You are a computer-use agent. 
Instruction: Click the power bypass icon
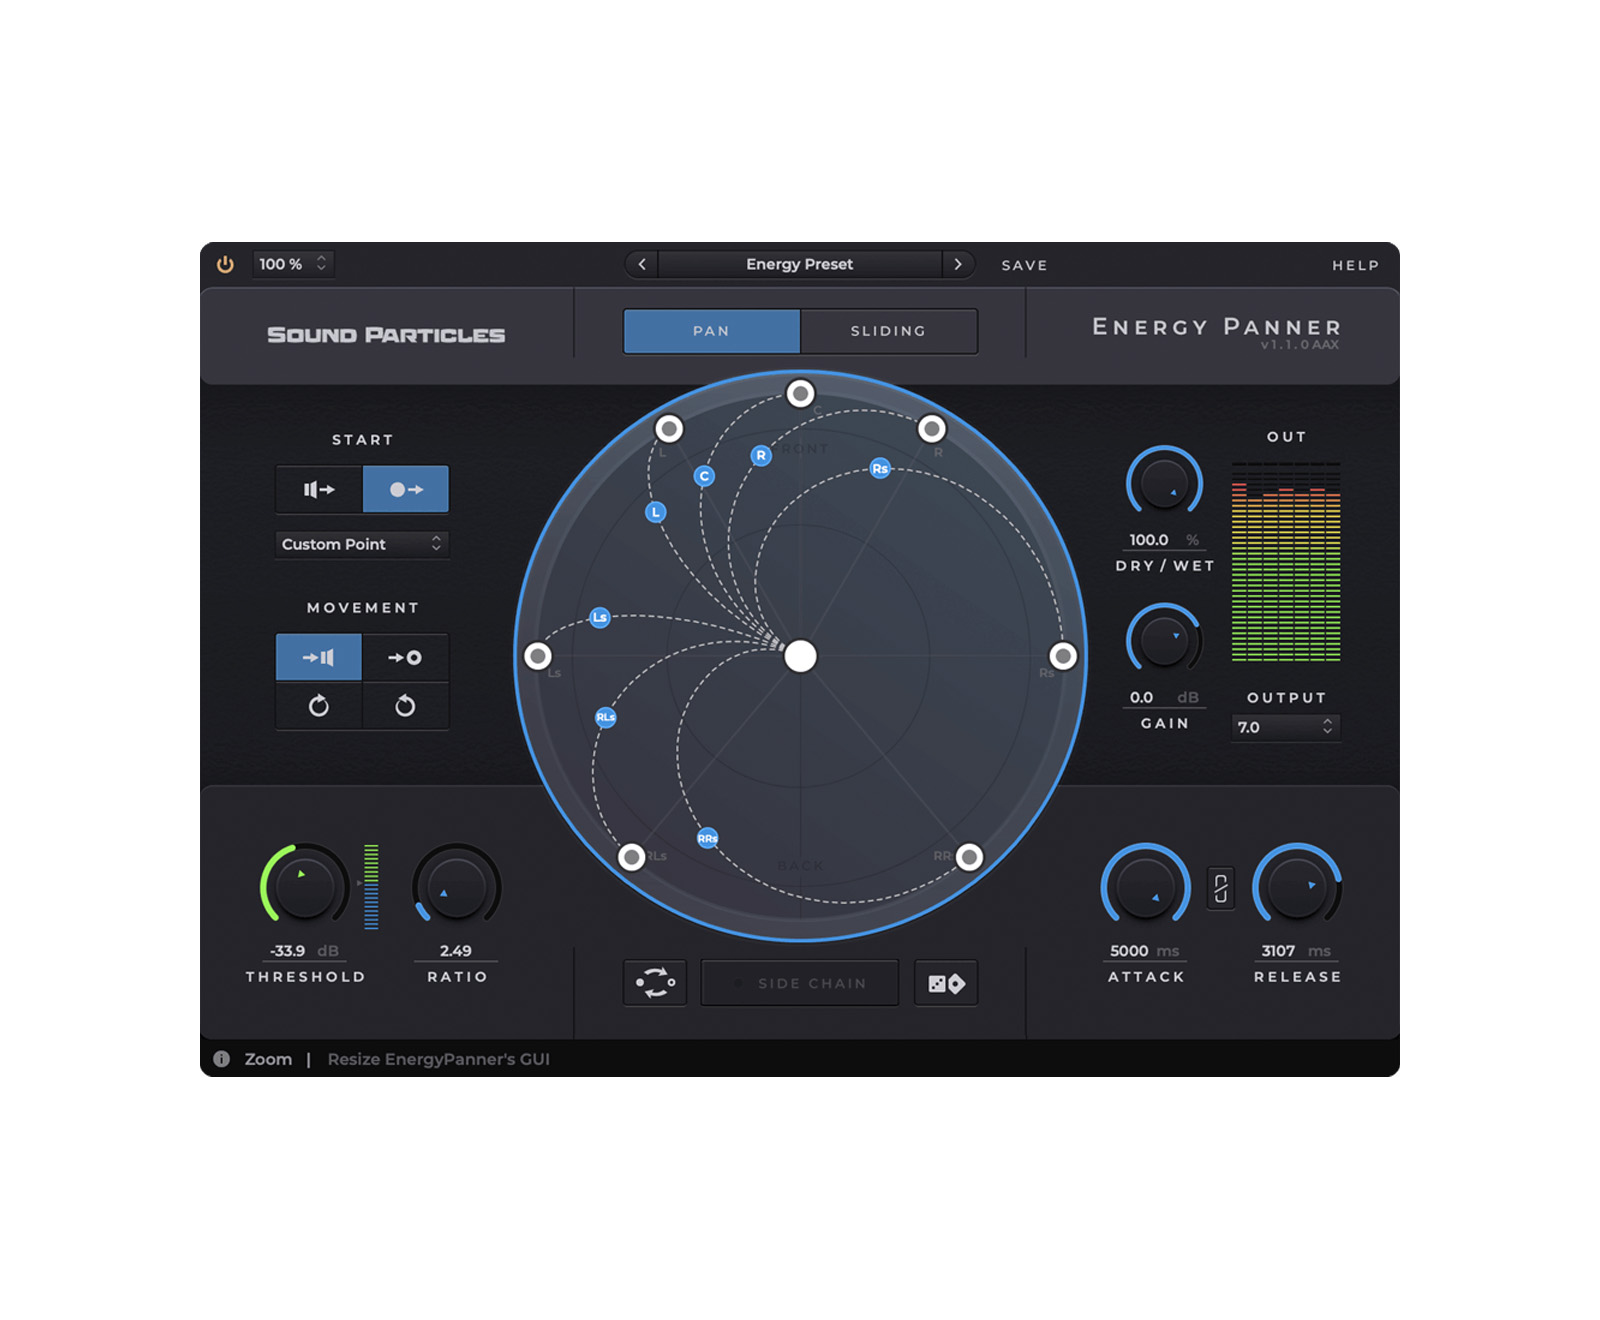tap(225, 264)
